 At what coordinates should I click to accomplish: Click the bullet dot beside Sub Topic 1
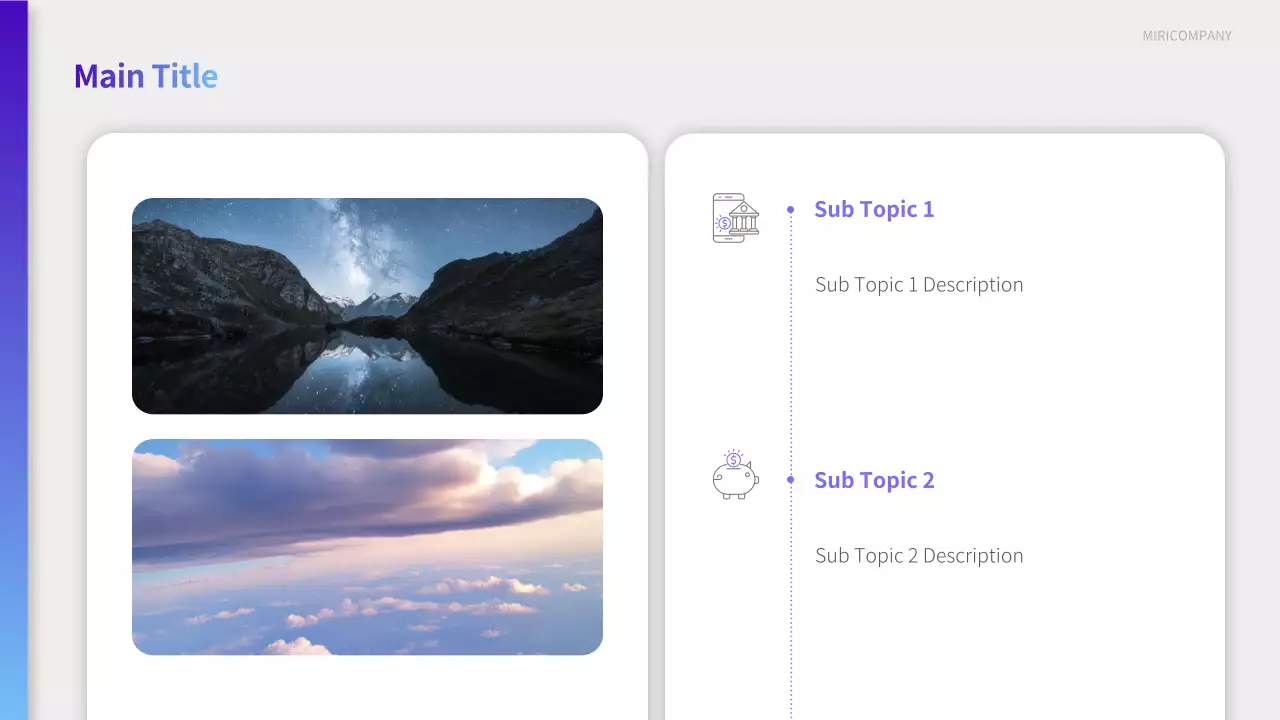coord(791,209)
